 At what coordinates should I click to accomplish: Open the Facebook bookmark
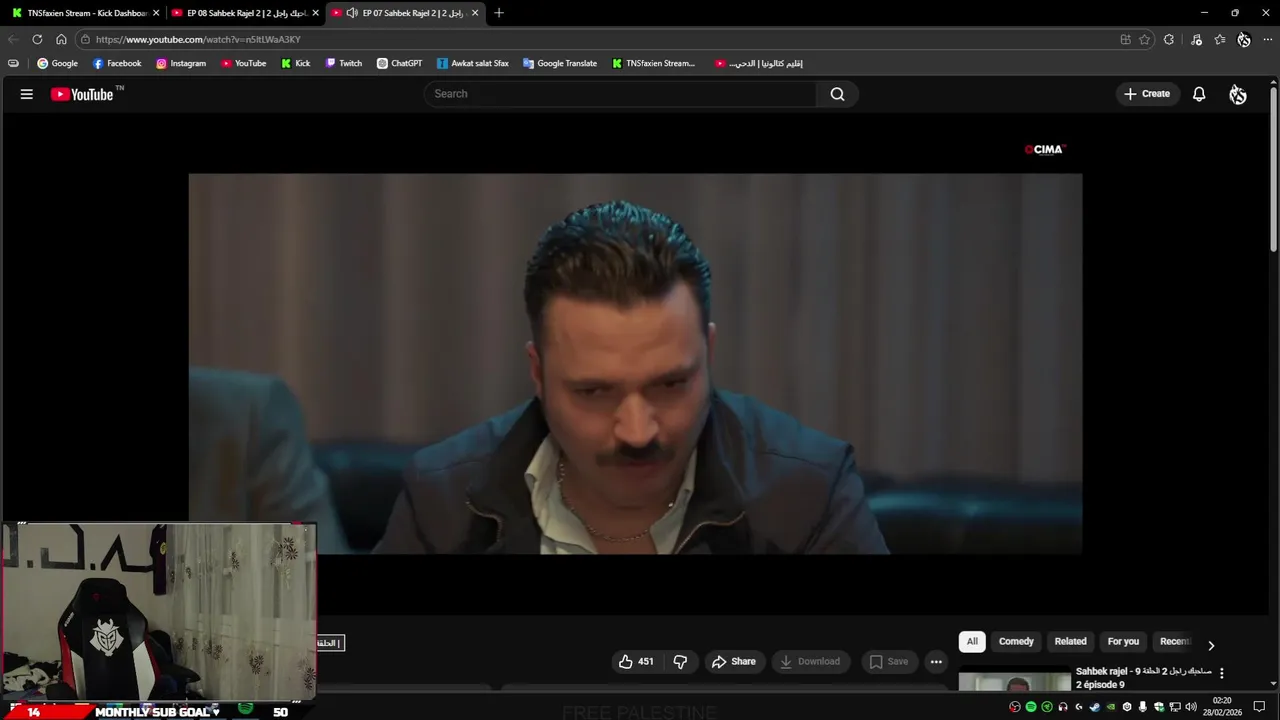117,63
